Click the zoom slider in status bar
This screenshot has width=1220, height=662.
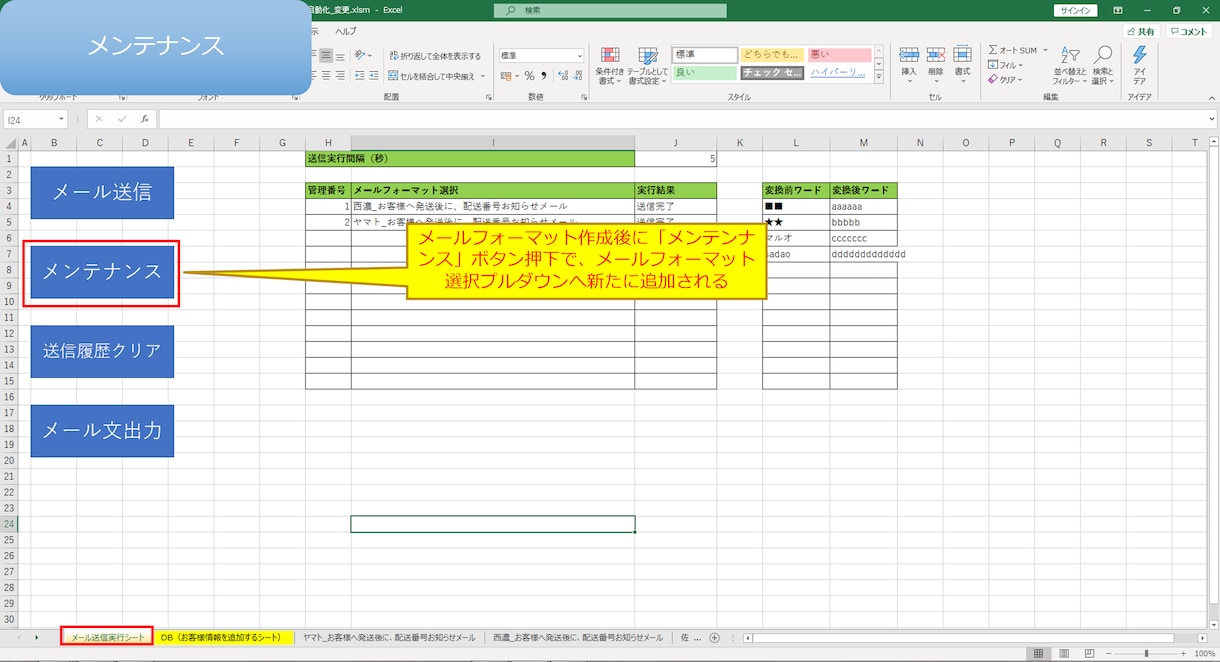[x=1146, y=653]
